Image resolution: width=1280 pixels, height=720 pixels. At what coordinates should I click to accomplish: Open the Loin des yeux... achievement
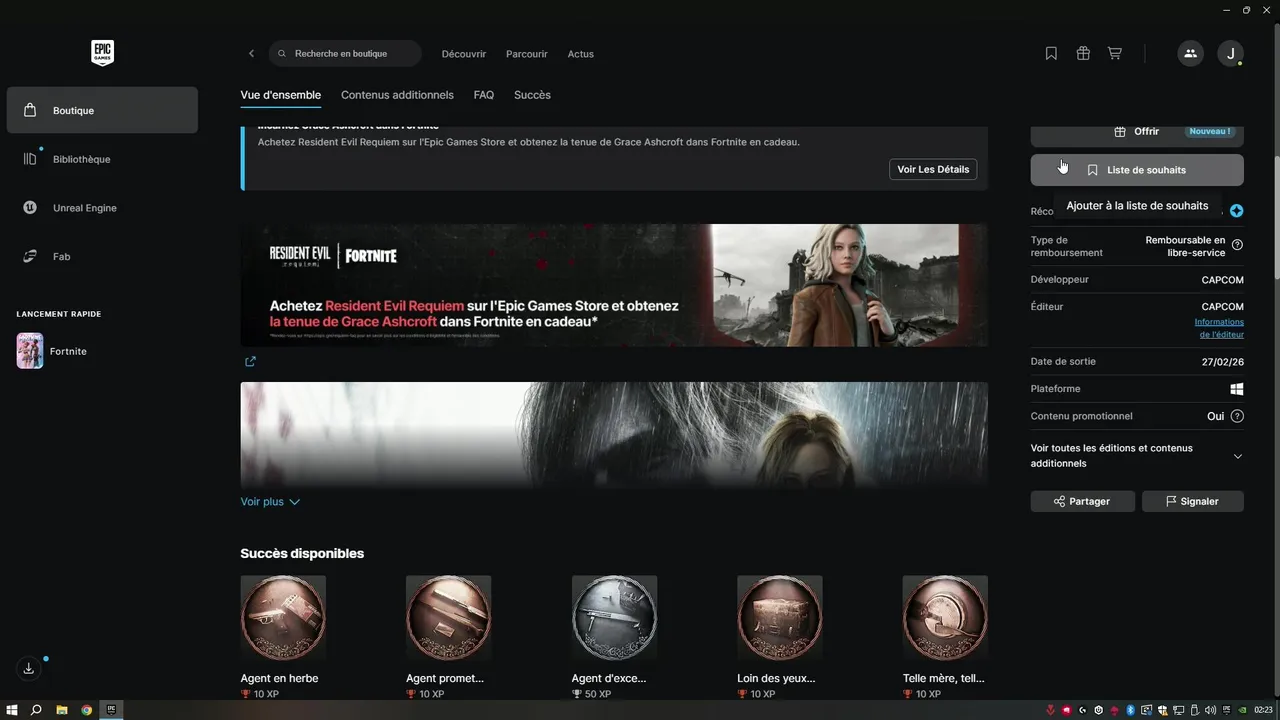click(779, 637)
